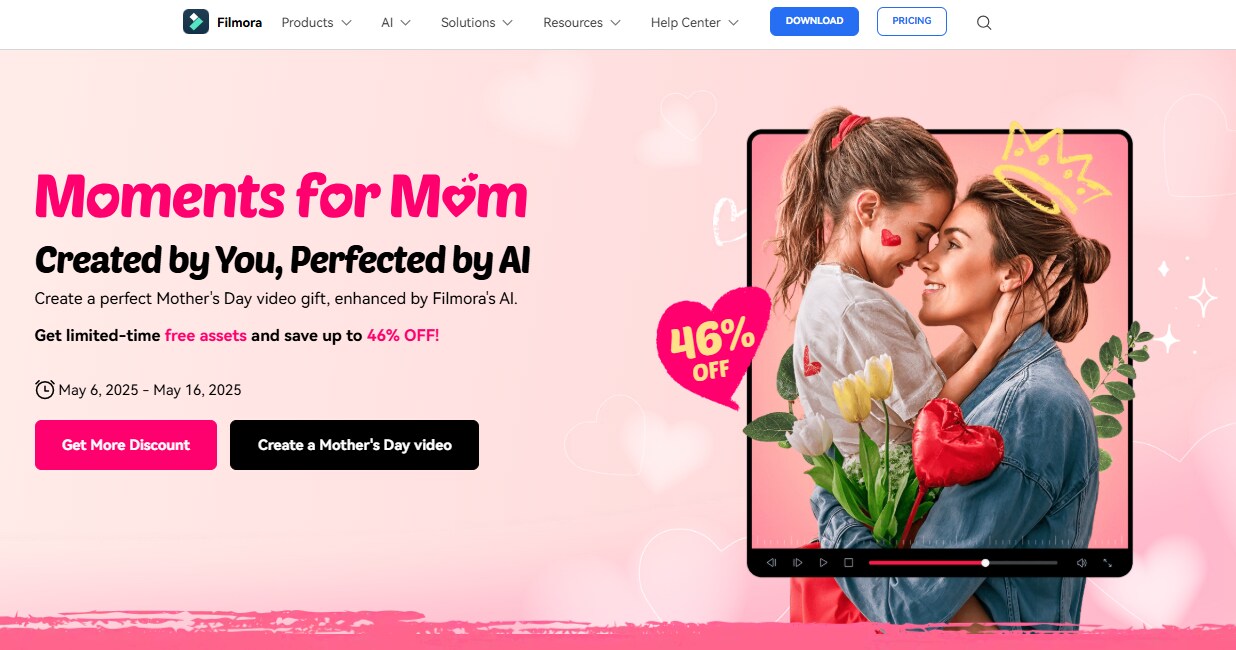Open the search magnifier icon
This screenshot has width=1236, height=650.
coord(984,23)
